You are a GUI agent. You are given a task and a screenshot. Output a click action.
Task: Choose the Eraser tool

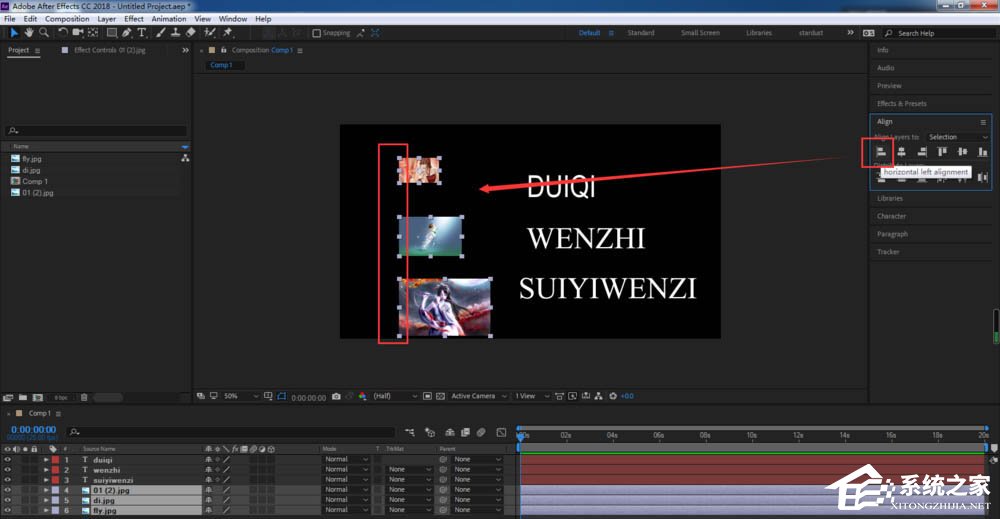tap(190, 33)
